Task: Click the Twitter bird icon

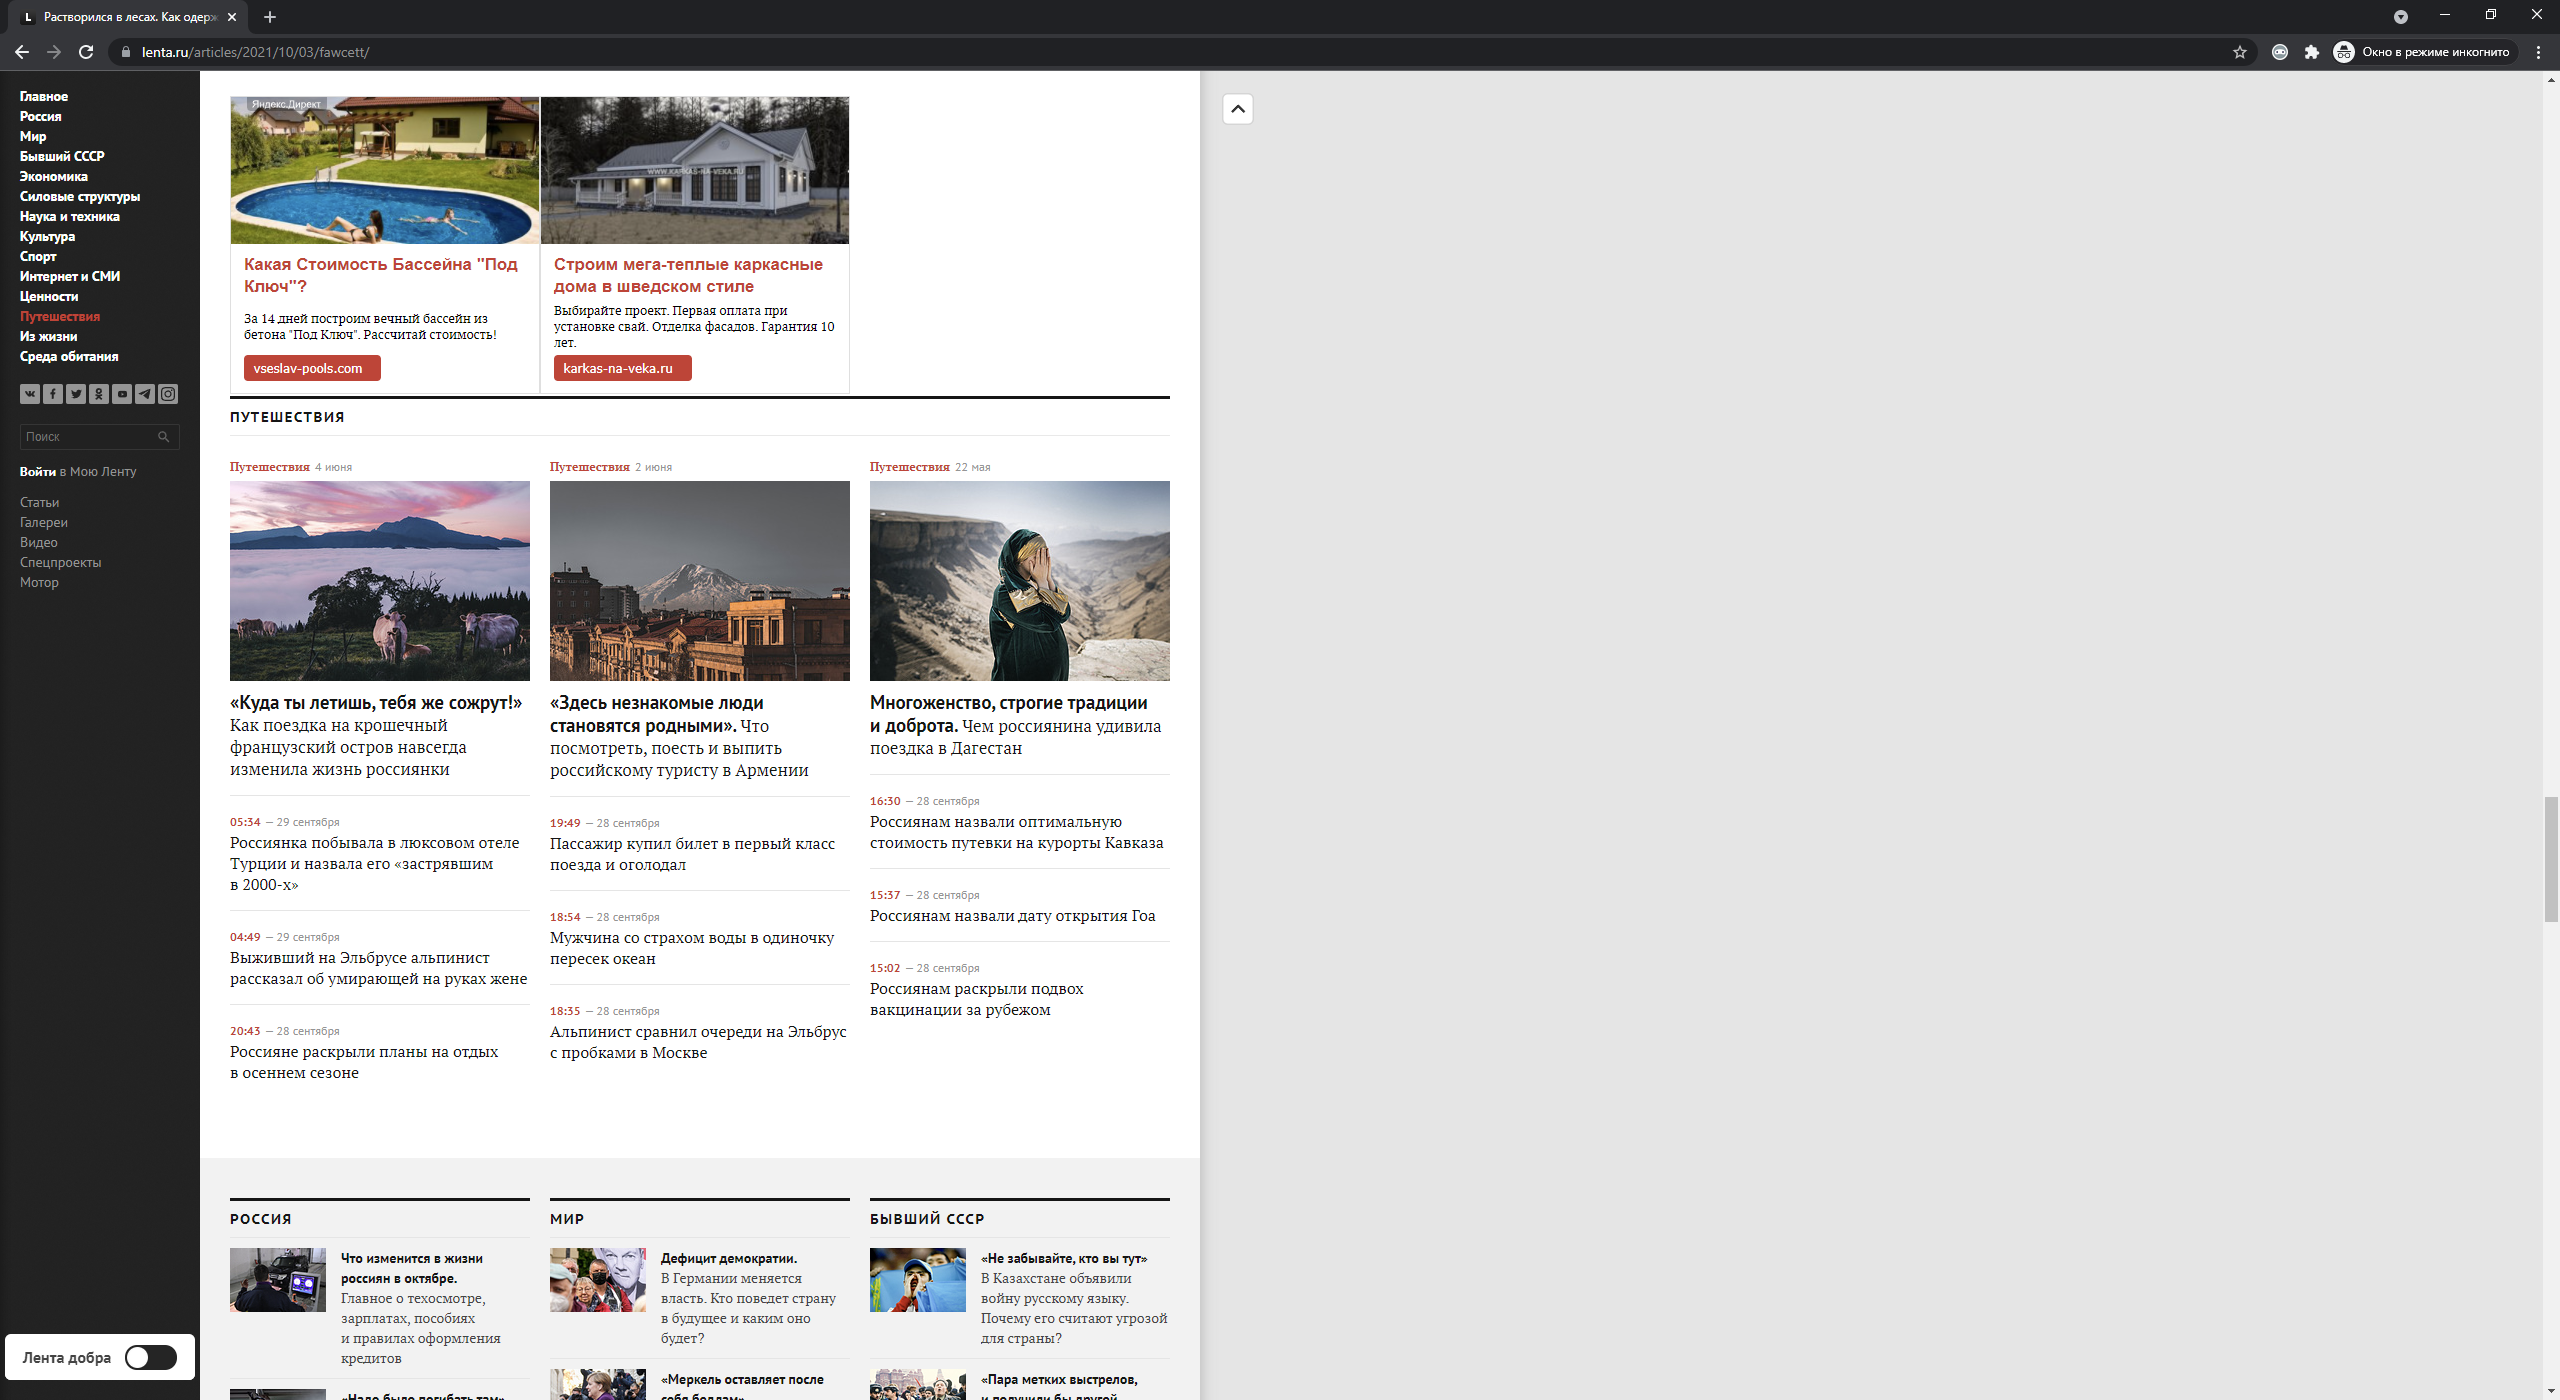Action: 76,394
